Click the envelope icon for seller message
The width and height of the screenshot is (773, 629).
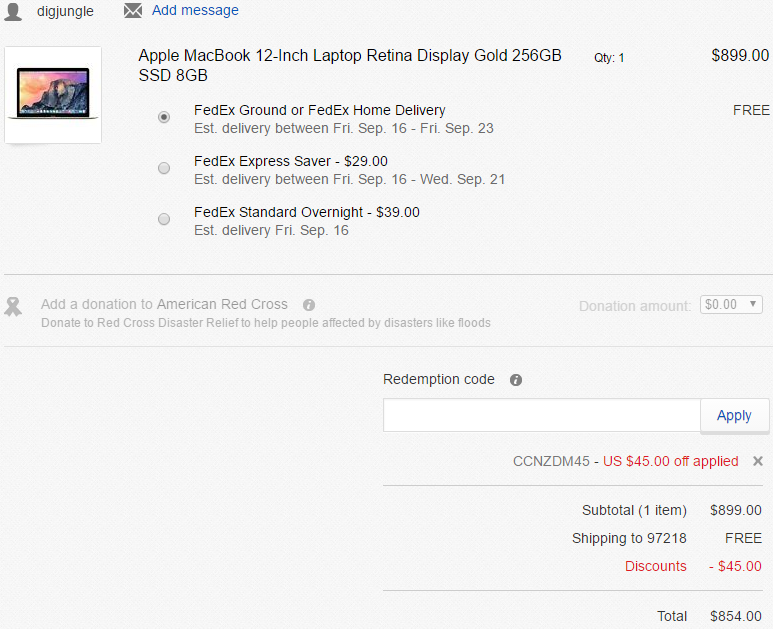[133, 11]
